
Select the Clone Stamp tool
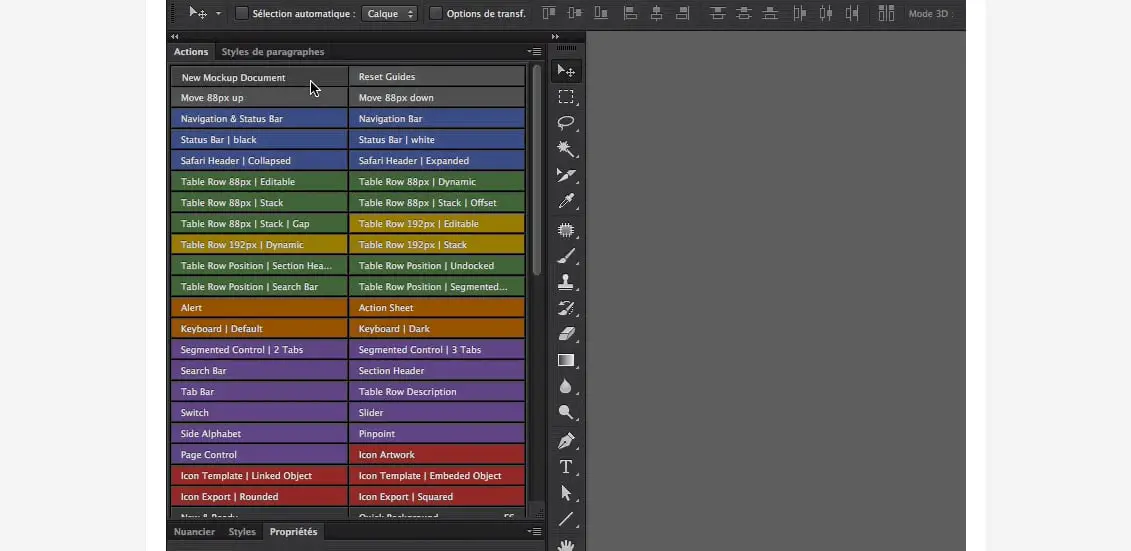pyautogui.click(x=566, y=282)
